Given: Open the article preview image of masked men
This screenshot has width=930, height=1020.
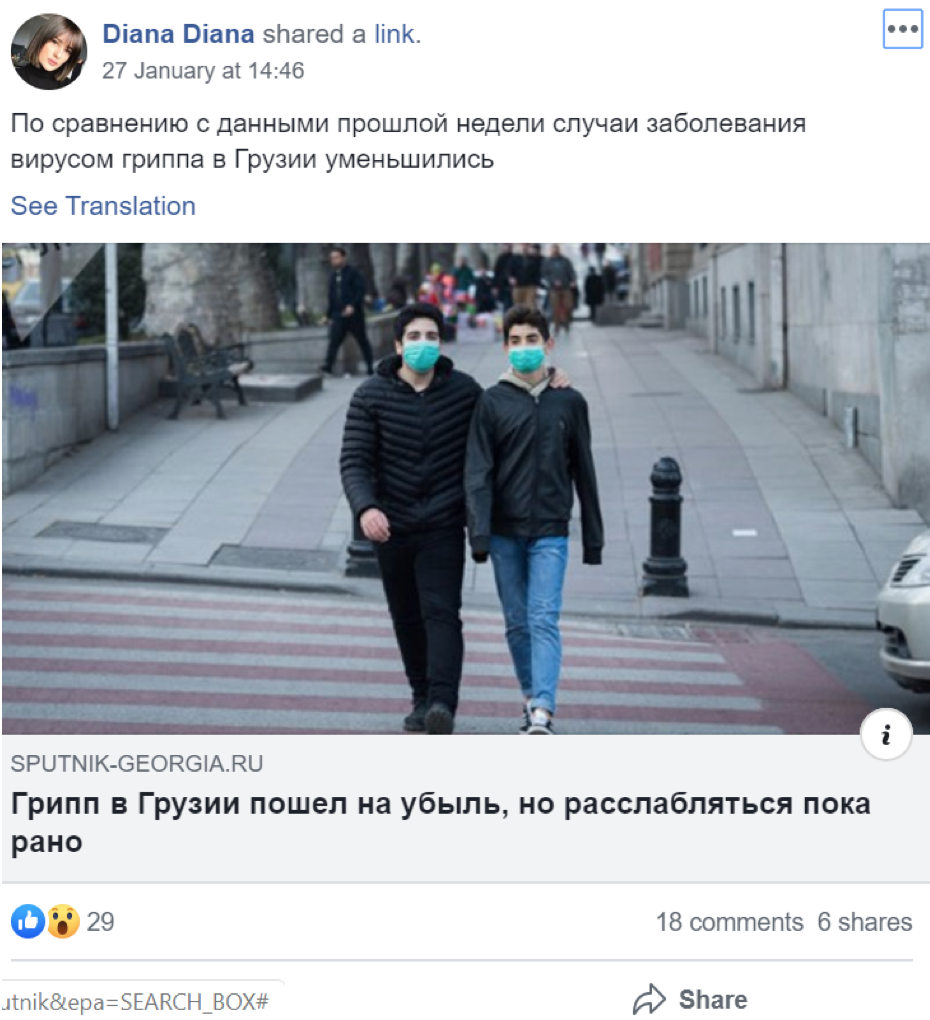Looking at the screenshot, I should coord(466,489).
